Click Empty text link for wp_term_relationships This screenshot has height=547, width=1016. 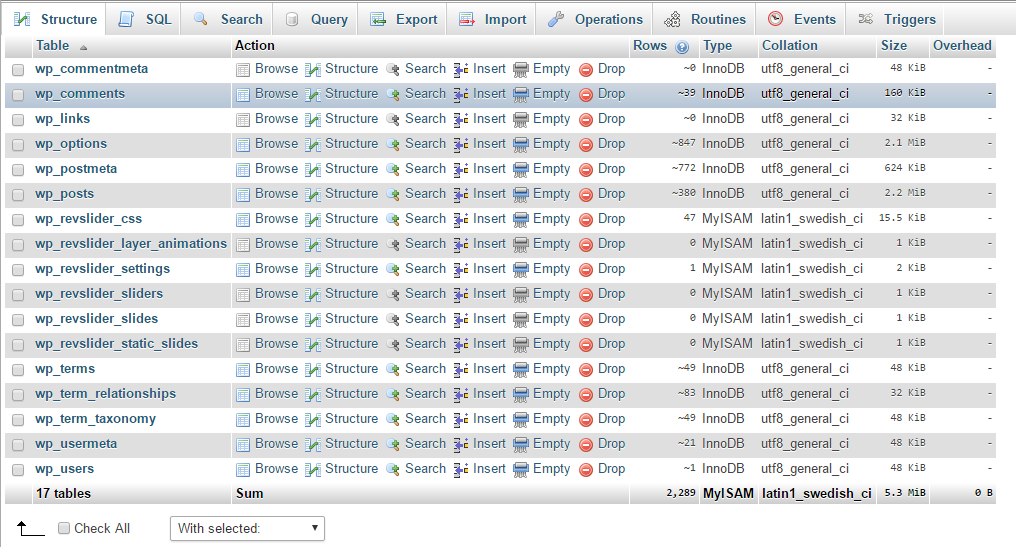point(551,394)
